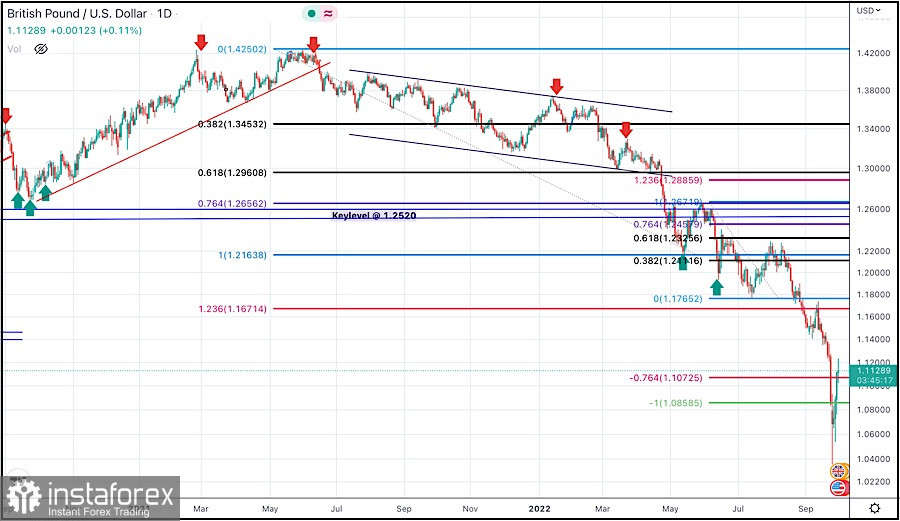Click the 1.236(1.16714) Fibonacci label
900x521 pixels.
pos(232,309)
